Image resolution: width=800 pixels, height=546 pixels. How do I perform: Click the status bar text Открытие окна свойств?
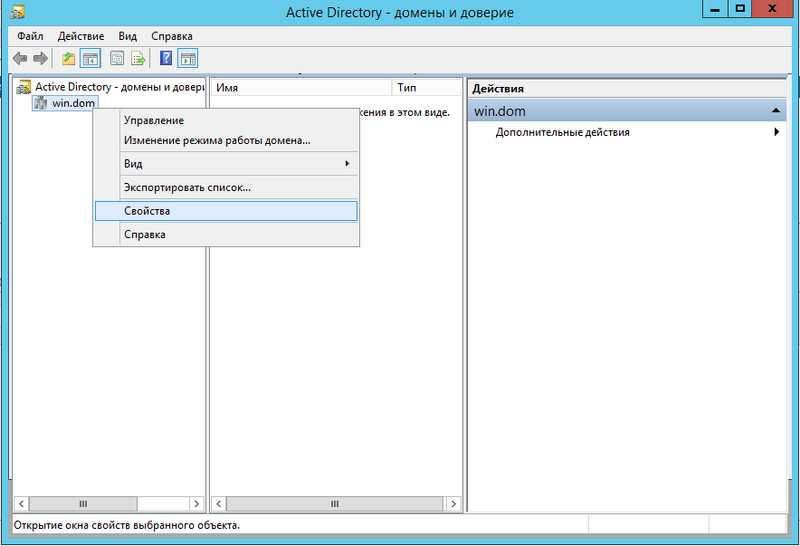pos(127,525)
